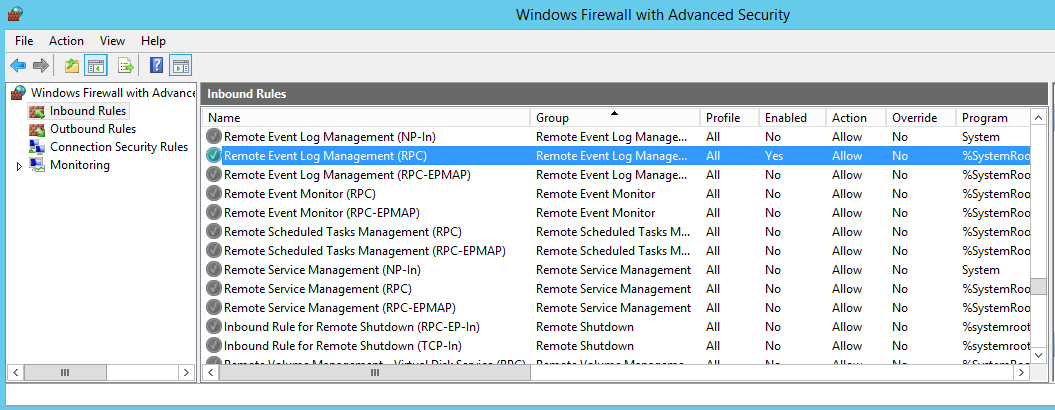Click the Connection Security Rules icon
The width and height of the screenshot is (1055, 410).
click(x=38, y=147)
